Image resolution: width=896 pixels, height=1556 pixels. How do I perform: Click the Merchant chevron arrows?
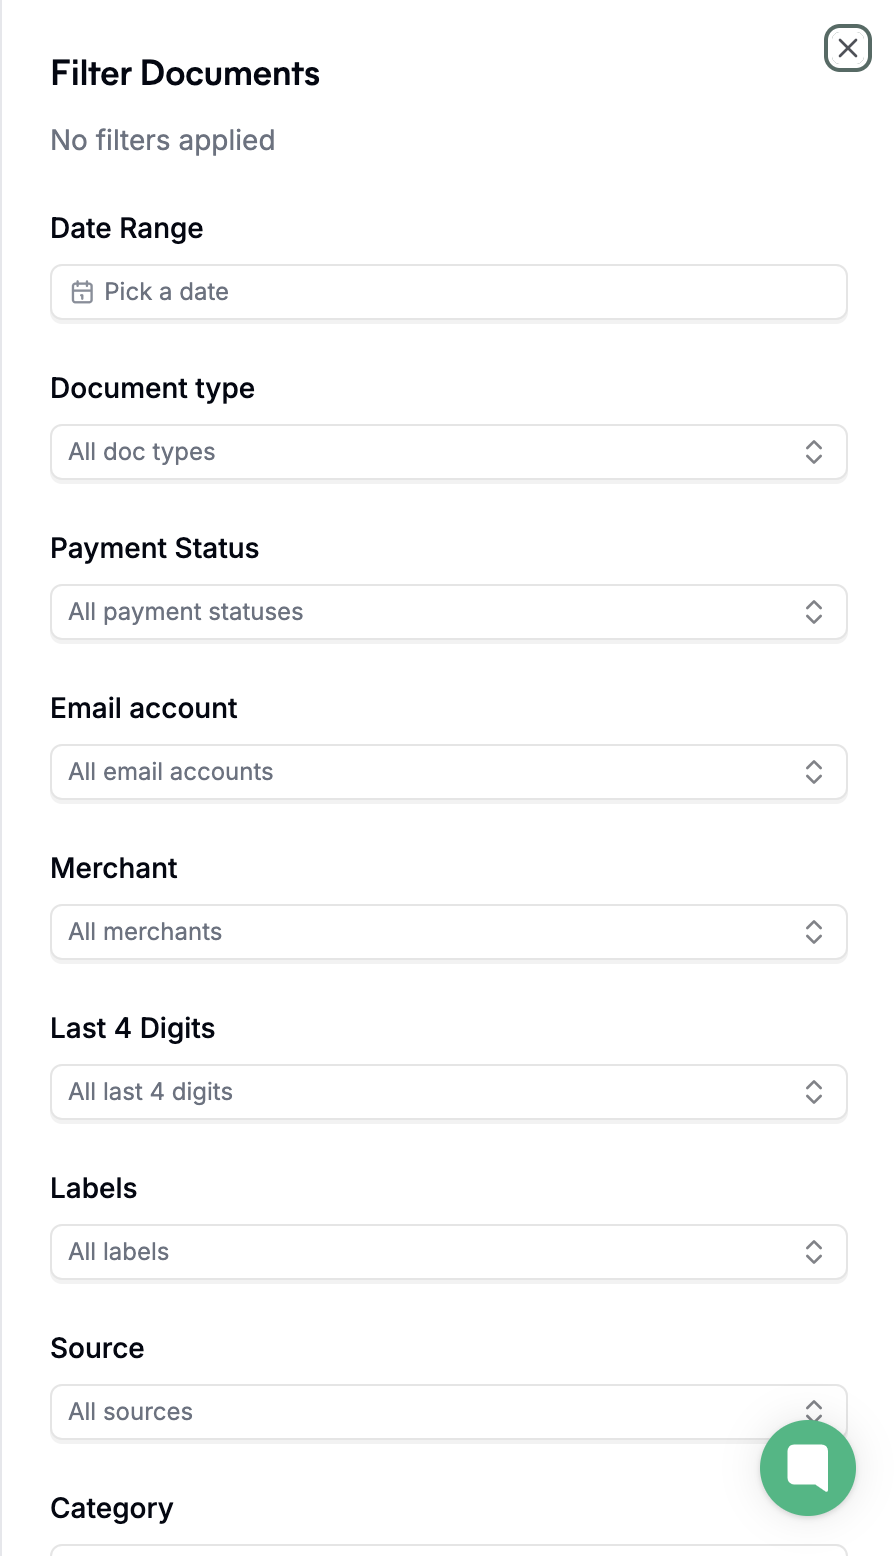pyautogui.click(x=814, y=932)
